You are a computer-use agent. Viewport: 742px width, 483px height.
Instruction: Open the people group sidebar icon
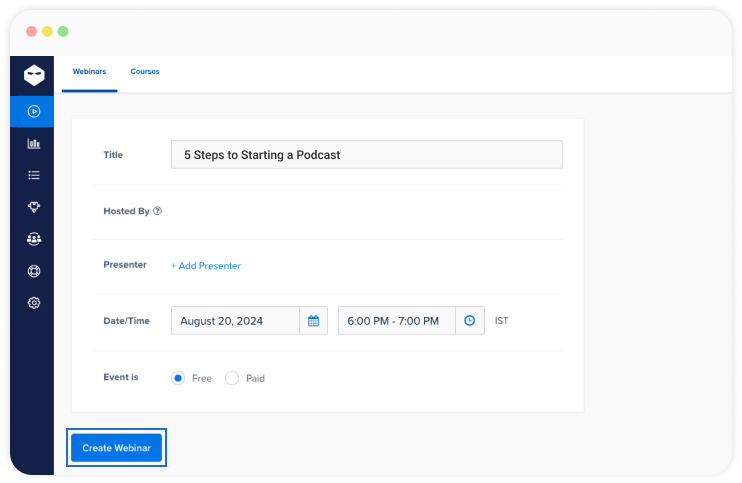pos(34,239)
